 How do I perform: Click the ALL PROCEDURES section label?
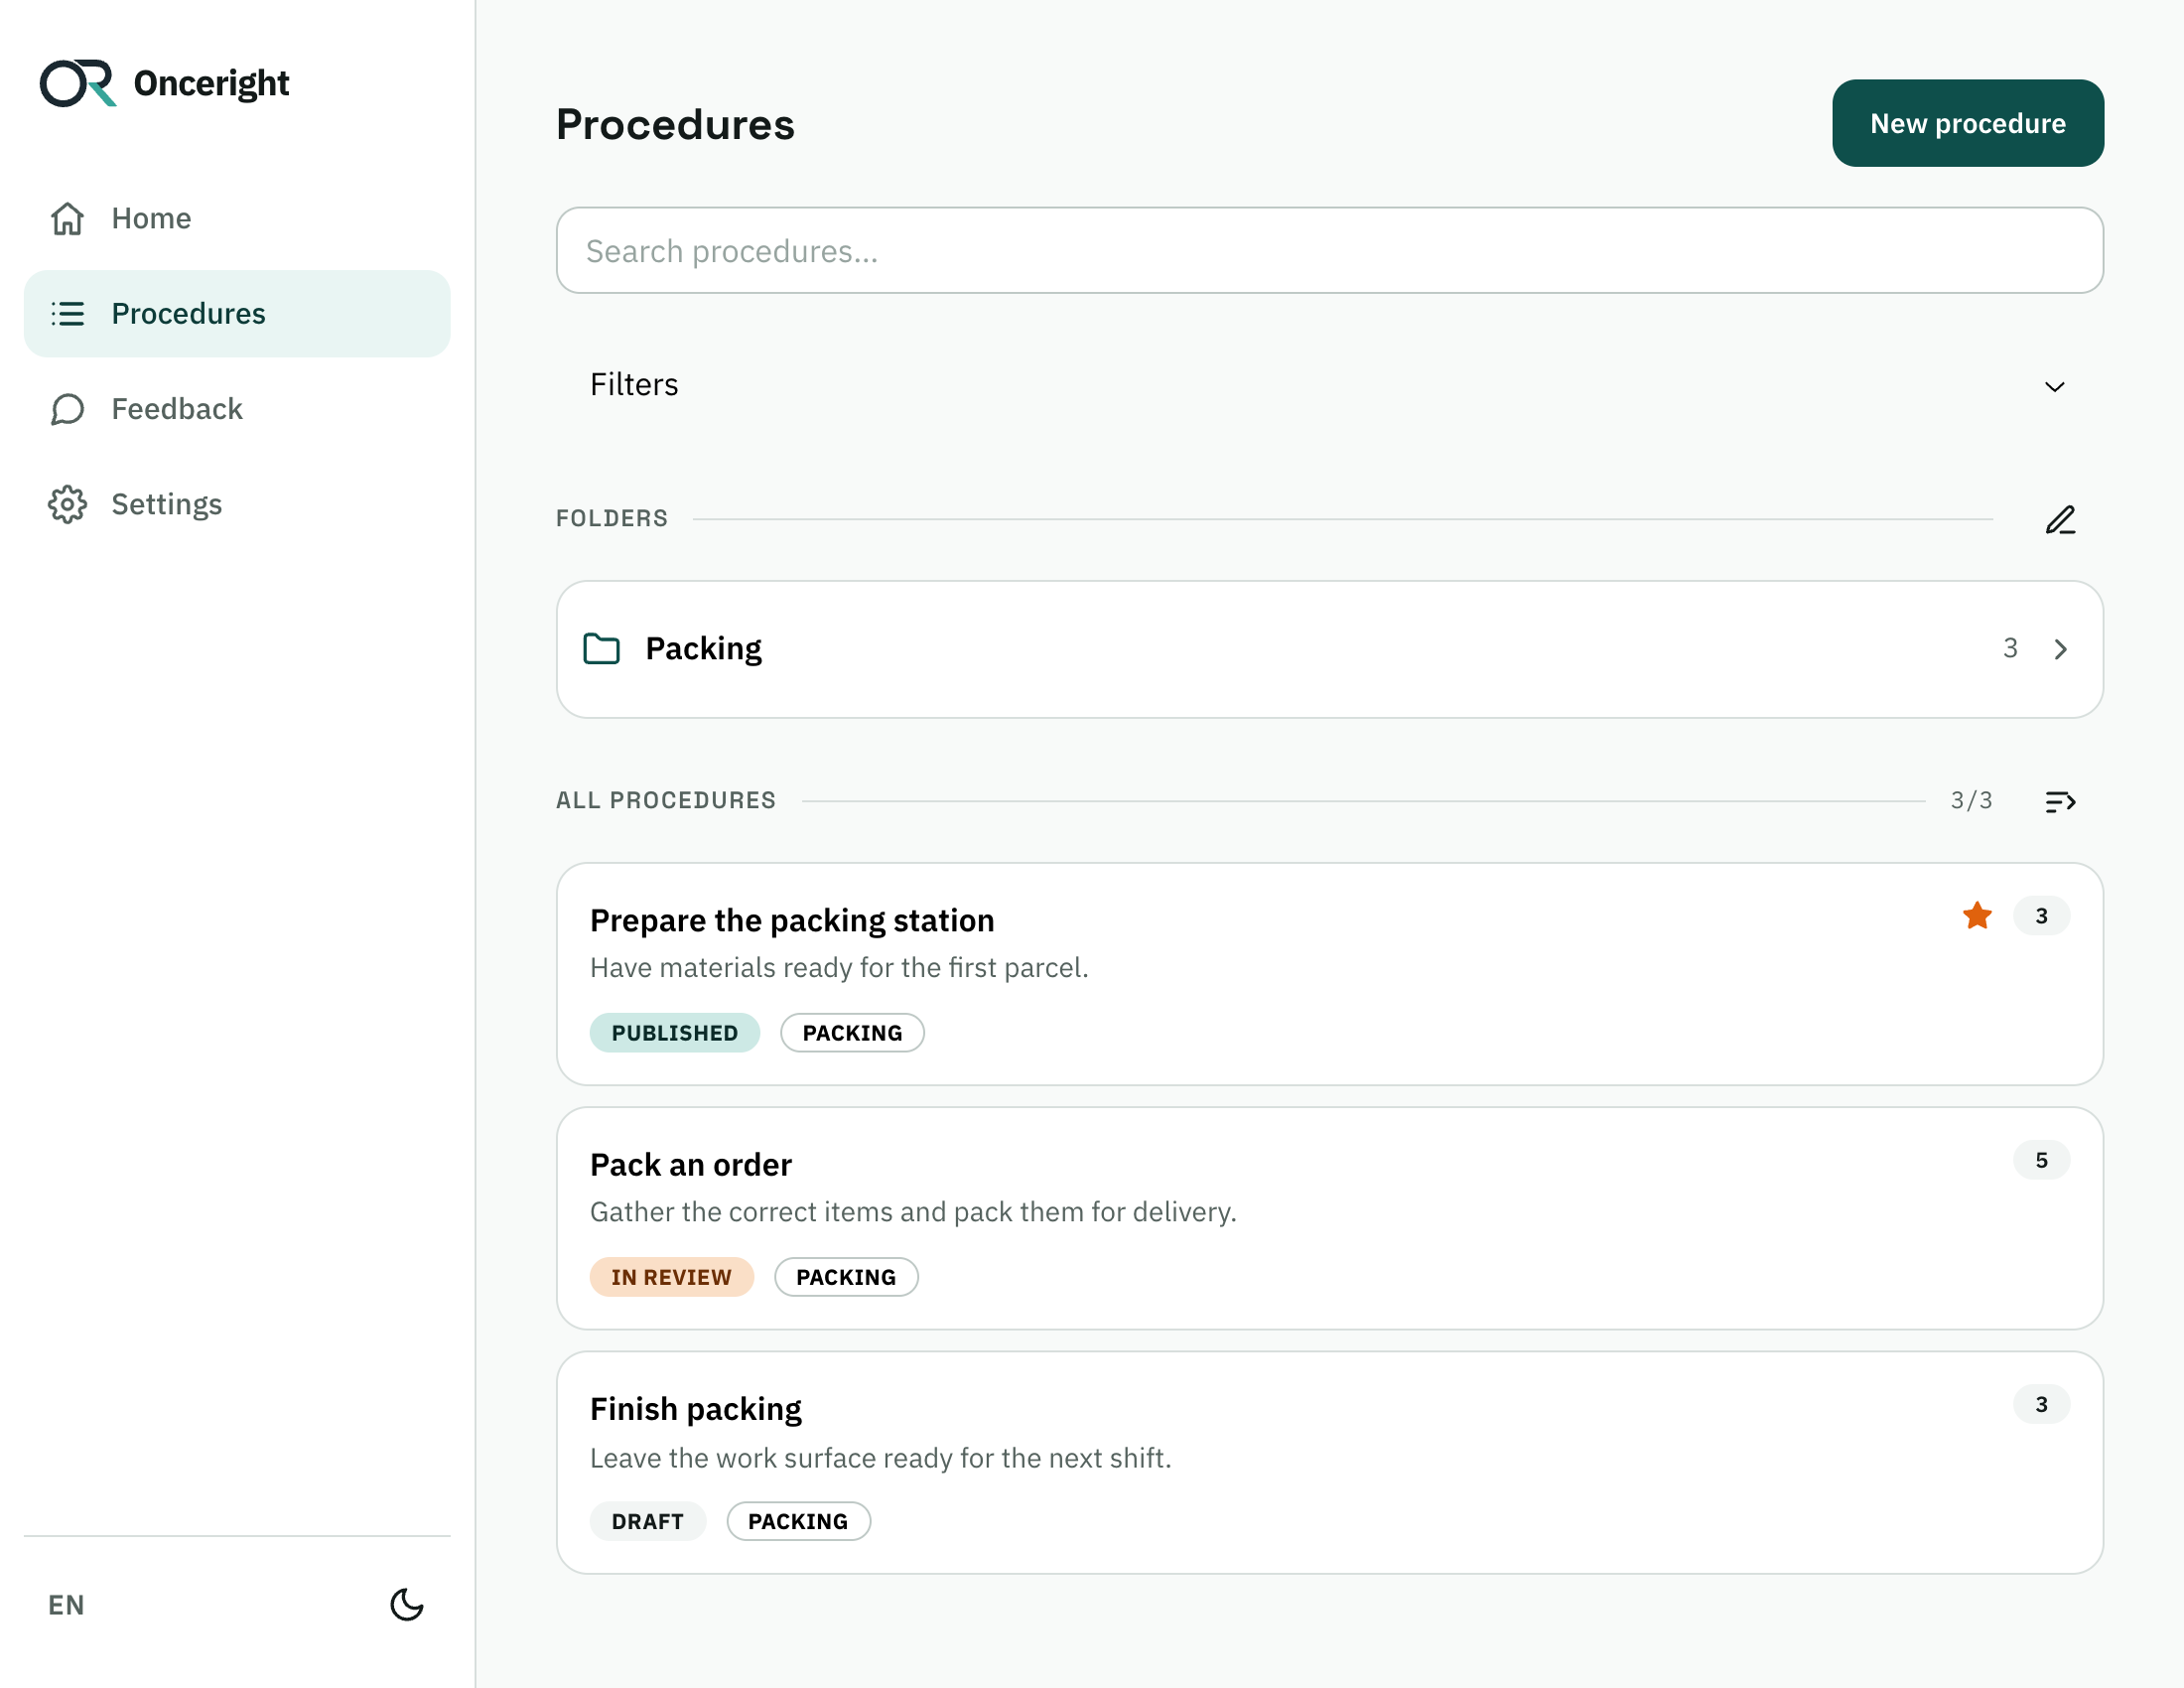[x=666, y=800]
